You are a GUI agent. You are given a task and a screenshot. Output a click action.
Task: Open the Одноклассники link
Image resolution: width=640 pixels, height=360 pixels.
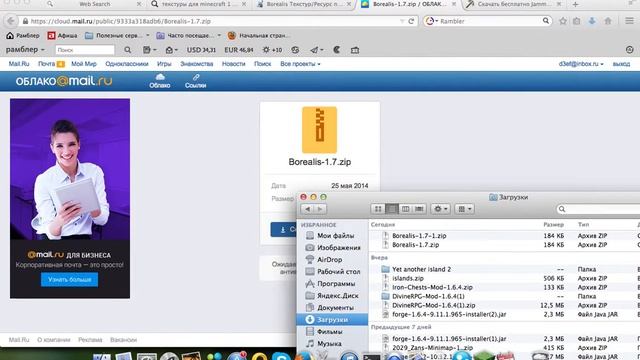[x=127, y=64]
